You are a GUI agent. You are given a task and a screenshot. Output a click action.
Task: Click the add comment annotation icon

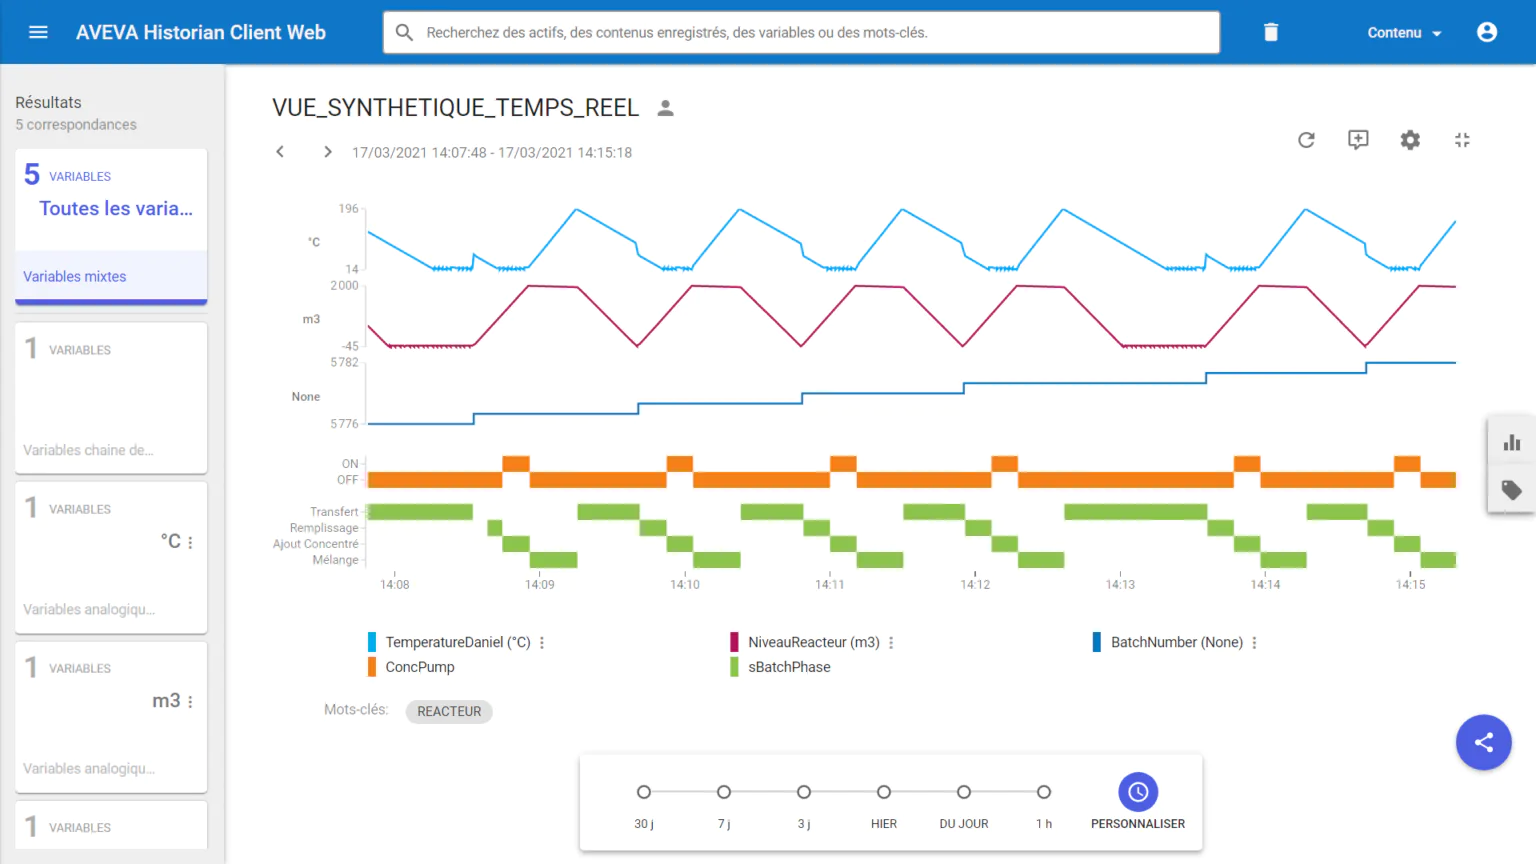click(1358, 140)
